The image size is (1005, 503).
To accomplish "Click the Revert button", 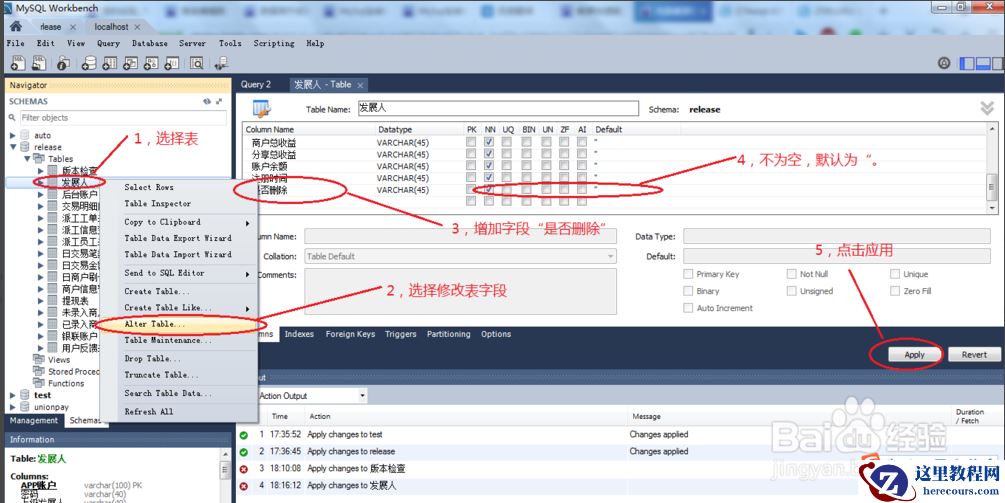I will (974, 355).
